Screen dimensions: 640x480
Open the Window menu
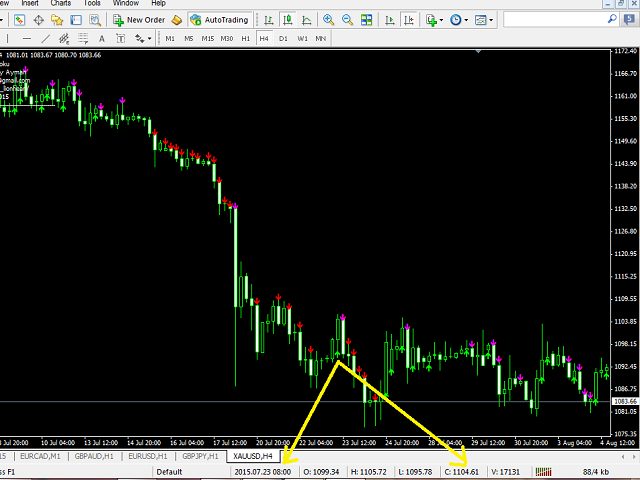coord(126,3)
